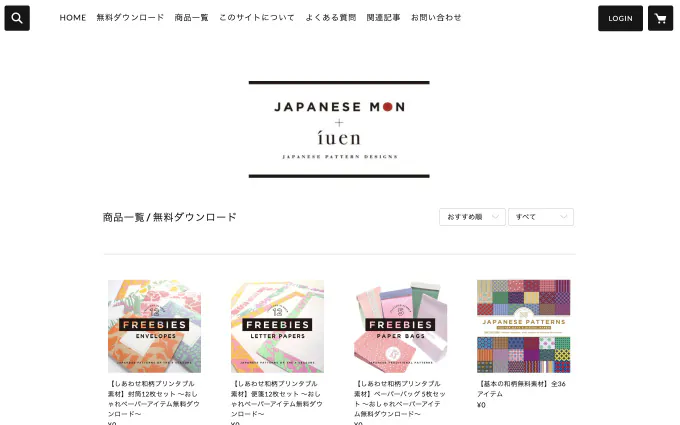The height and width of the screenshot is (425, 680).
Task: Expand the おすすめ順 sort dropdown
Action: (472, 217)
